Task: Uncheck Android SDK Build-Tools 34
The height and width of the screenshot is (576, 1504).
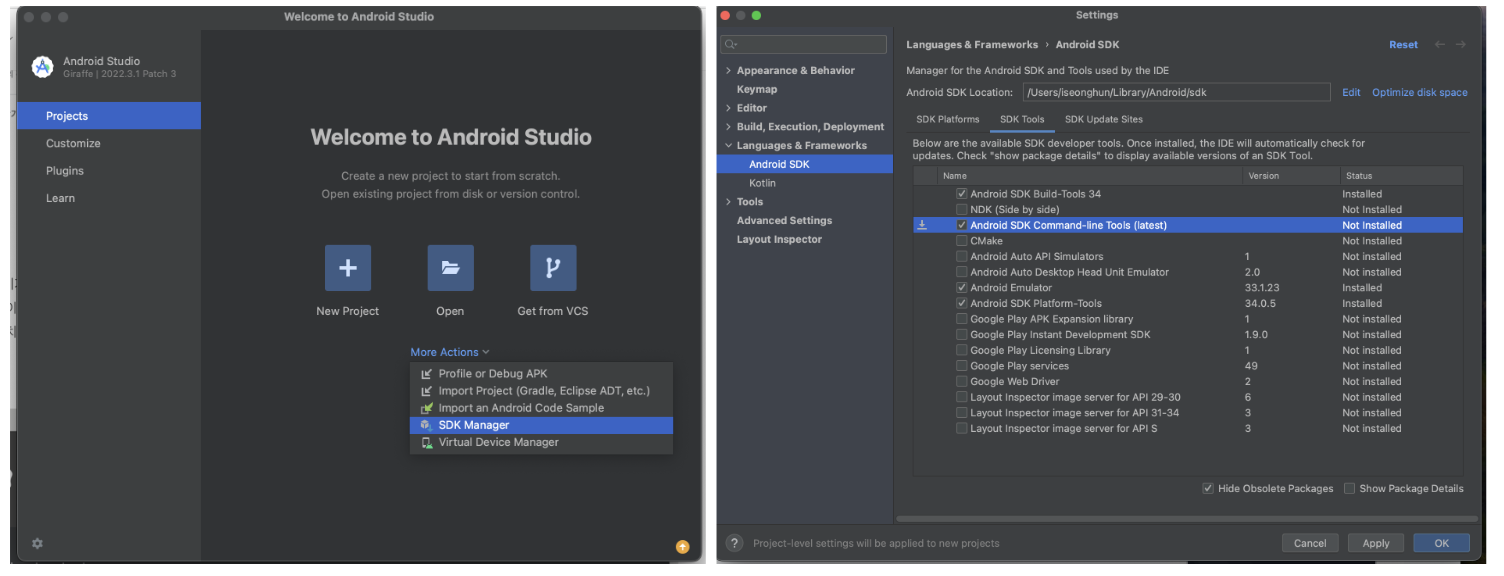Action: point(961,194)
